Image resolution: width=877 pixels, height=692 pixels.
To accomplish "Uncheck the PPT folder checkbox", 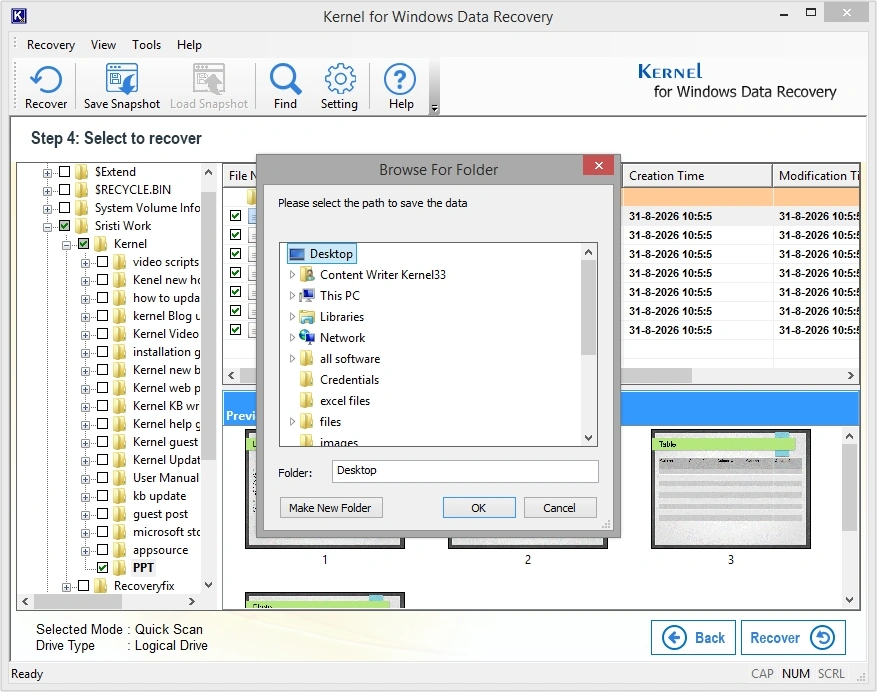I will click(x=103, y=567).
